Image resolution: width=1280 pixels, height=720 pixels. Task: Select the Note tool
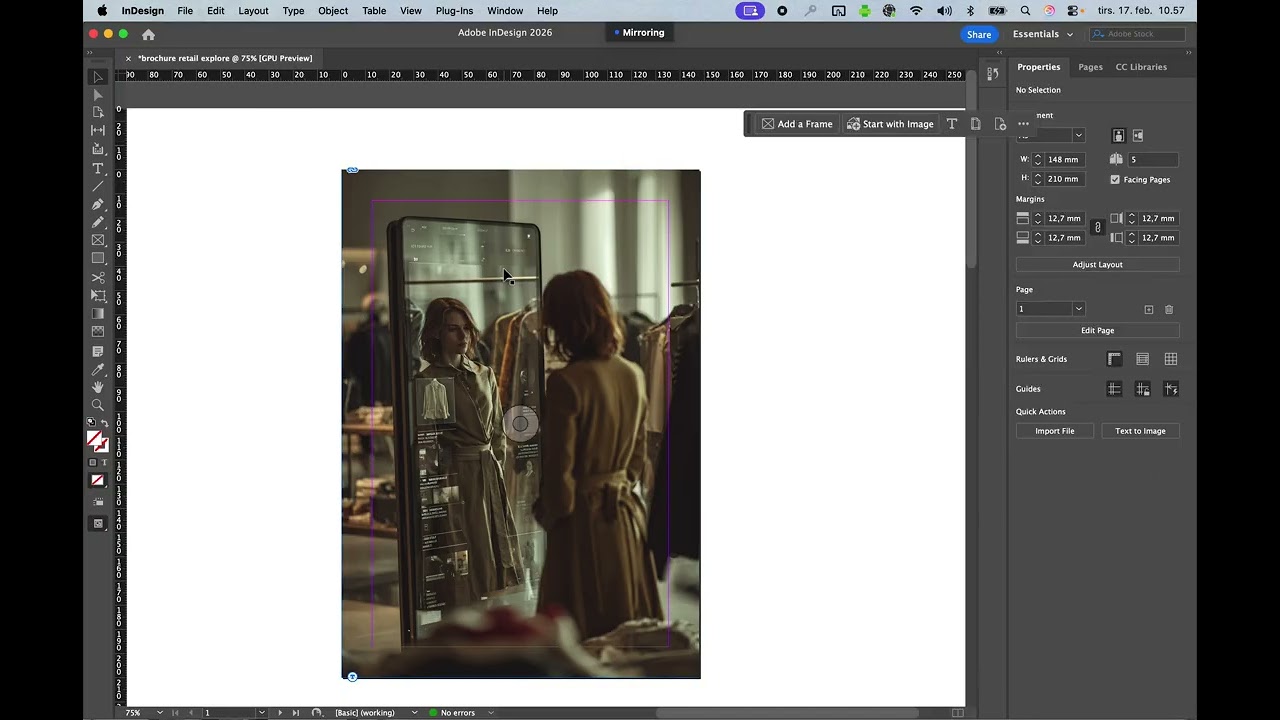point(98,352)
